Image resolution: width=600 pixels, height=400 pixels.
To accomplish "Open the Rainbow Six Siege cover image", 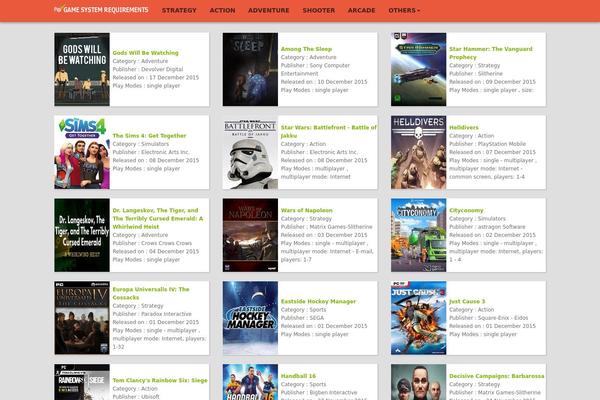I will [82, 382].
